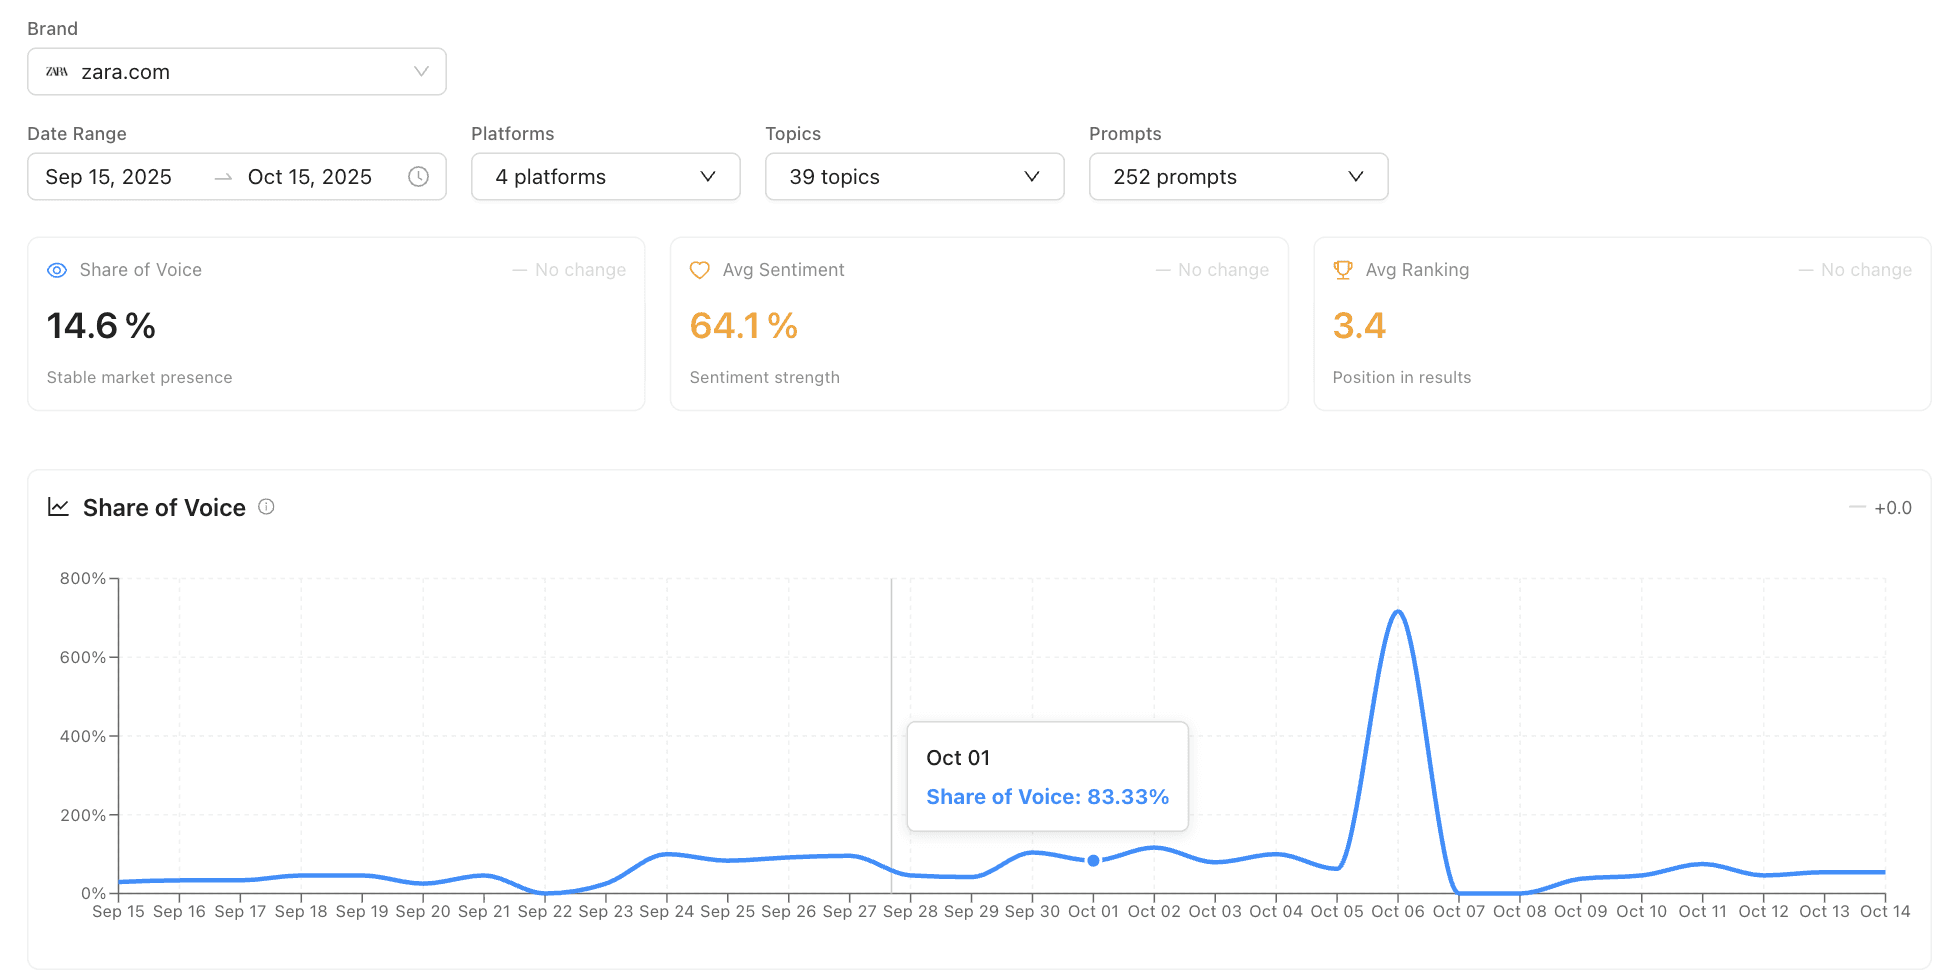Click the Share of Voice: 83.33% tooltip text
Screen dimensions: 1960x980
coord(1047,797)
